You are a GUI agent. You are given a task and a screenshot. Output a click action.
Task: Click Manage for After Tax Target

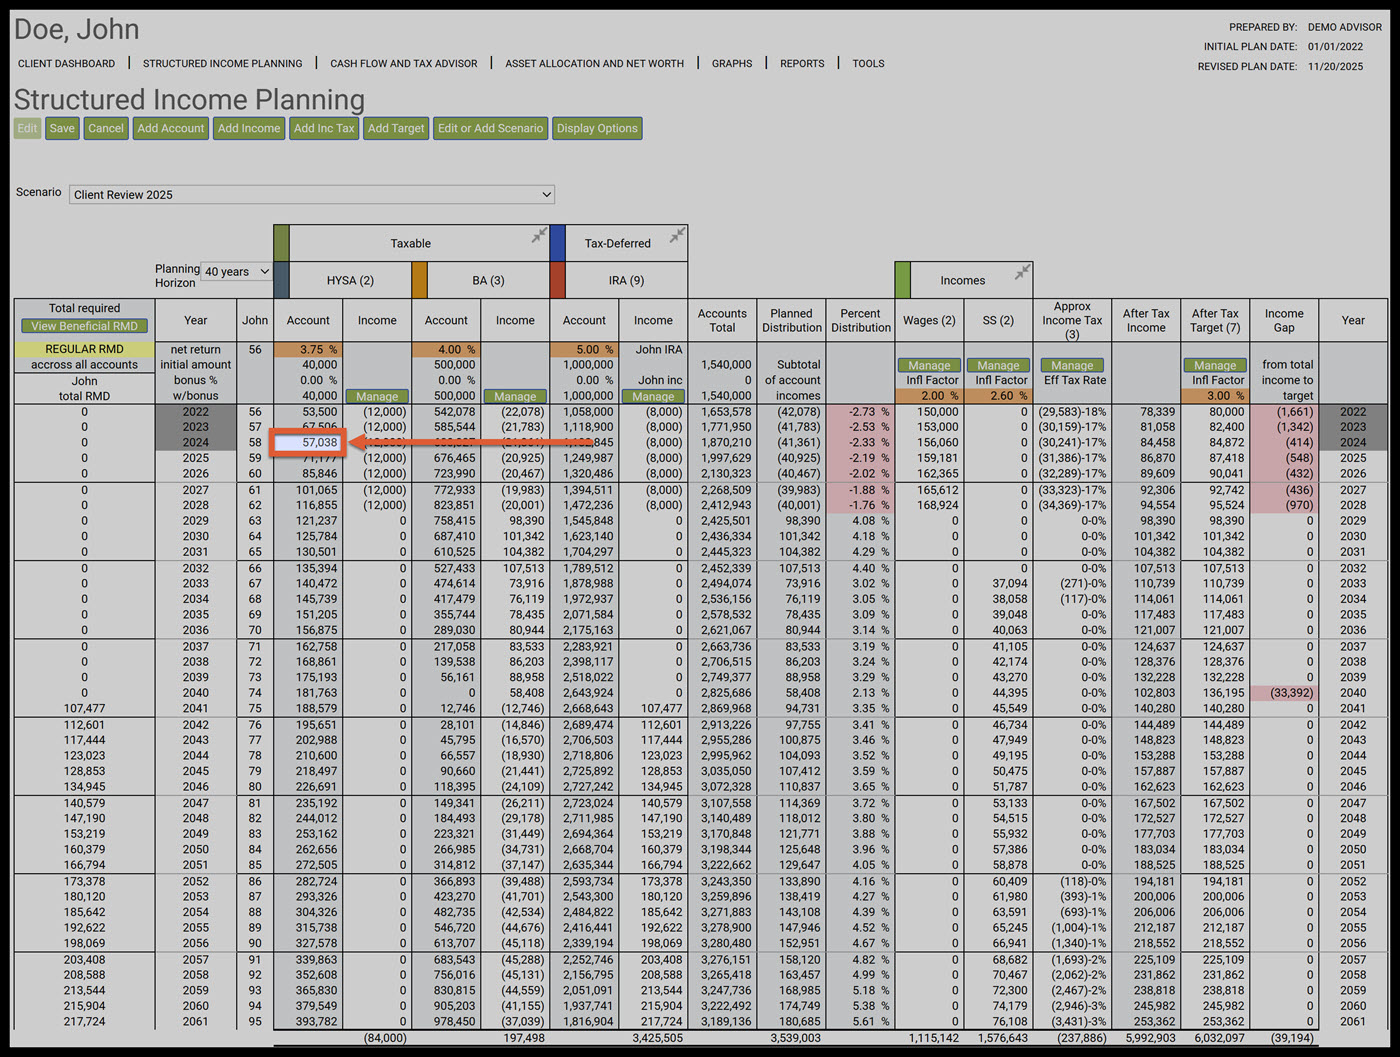click(x=1215, y=366)
